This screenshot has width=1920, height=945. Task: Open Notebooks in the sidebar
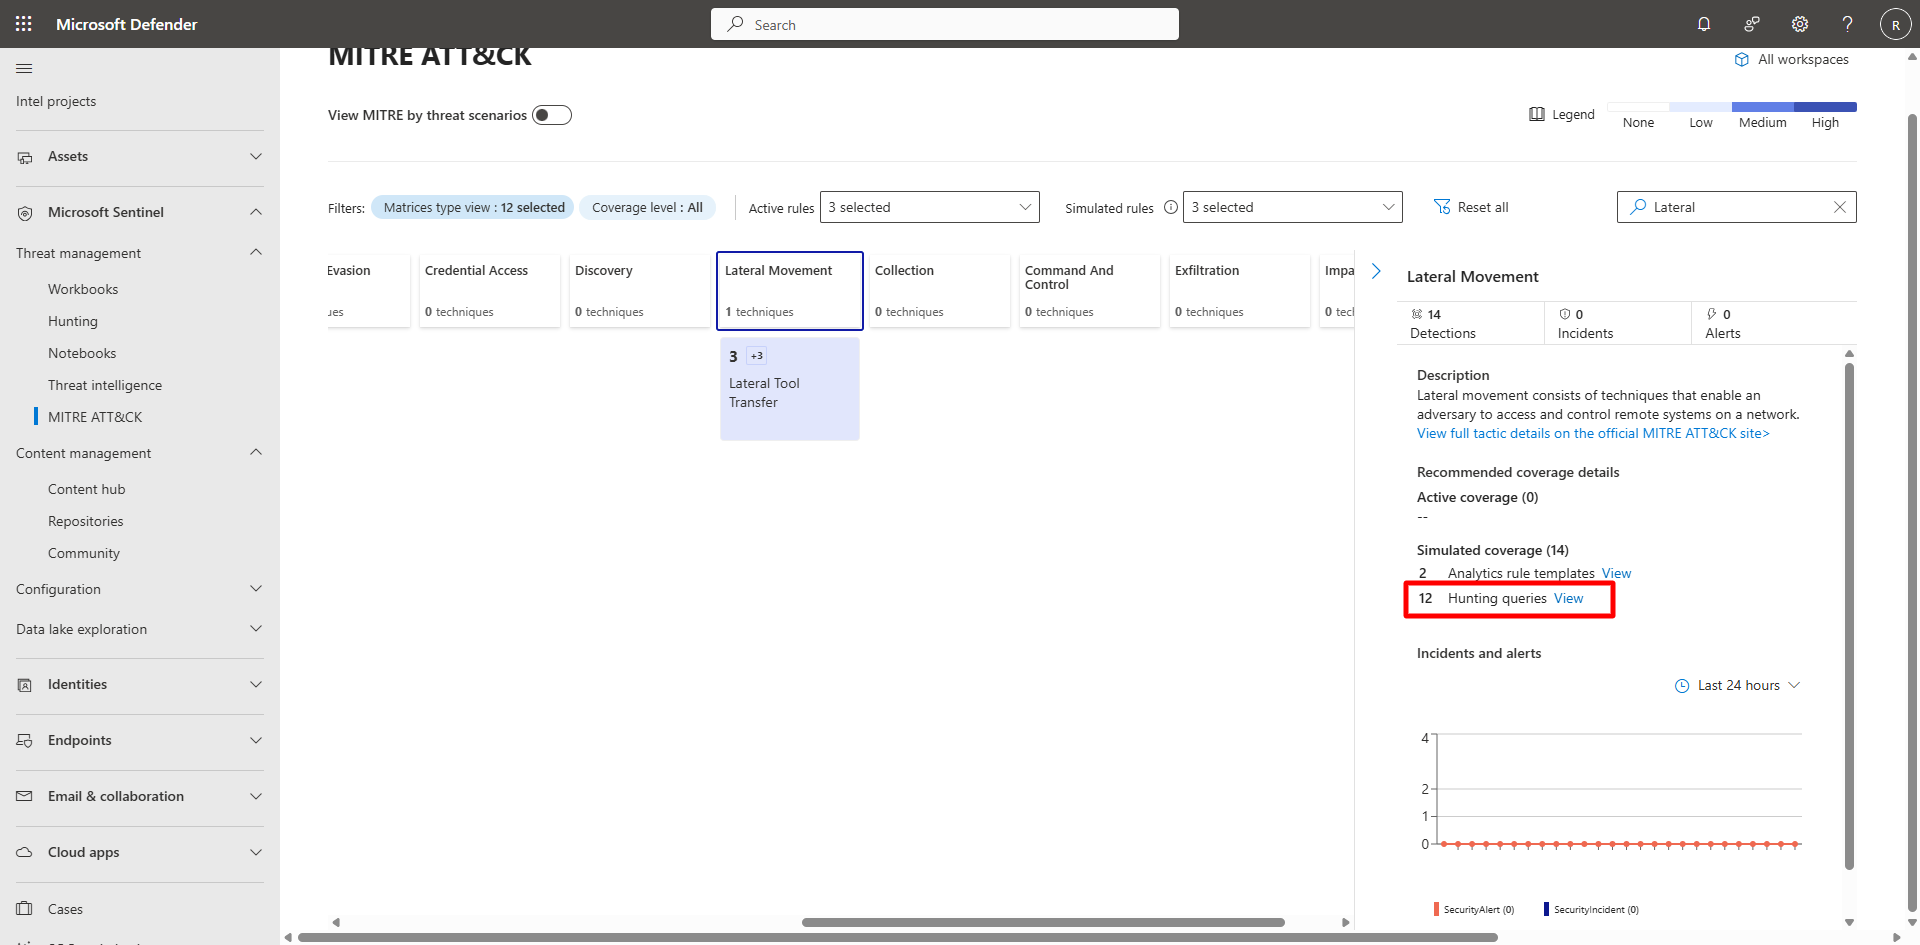[82, 353]
